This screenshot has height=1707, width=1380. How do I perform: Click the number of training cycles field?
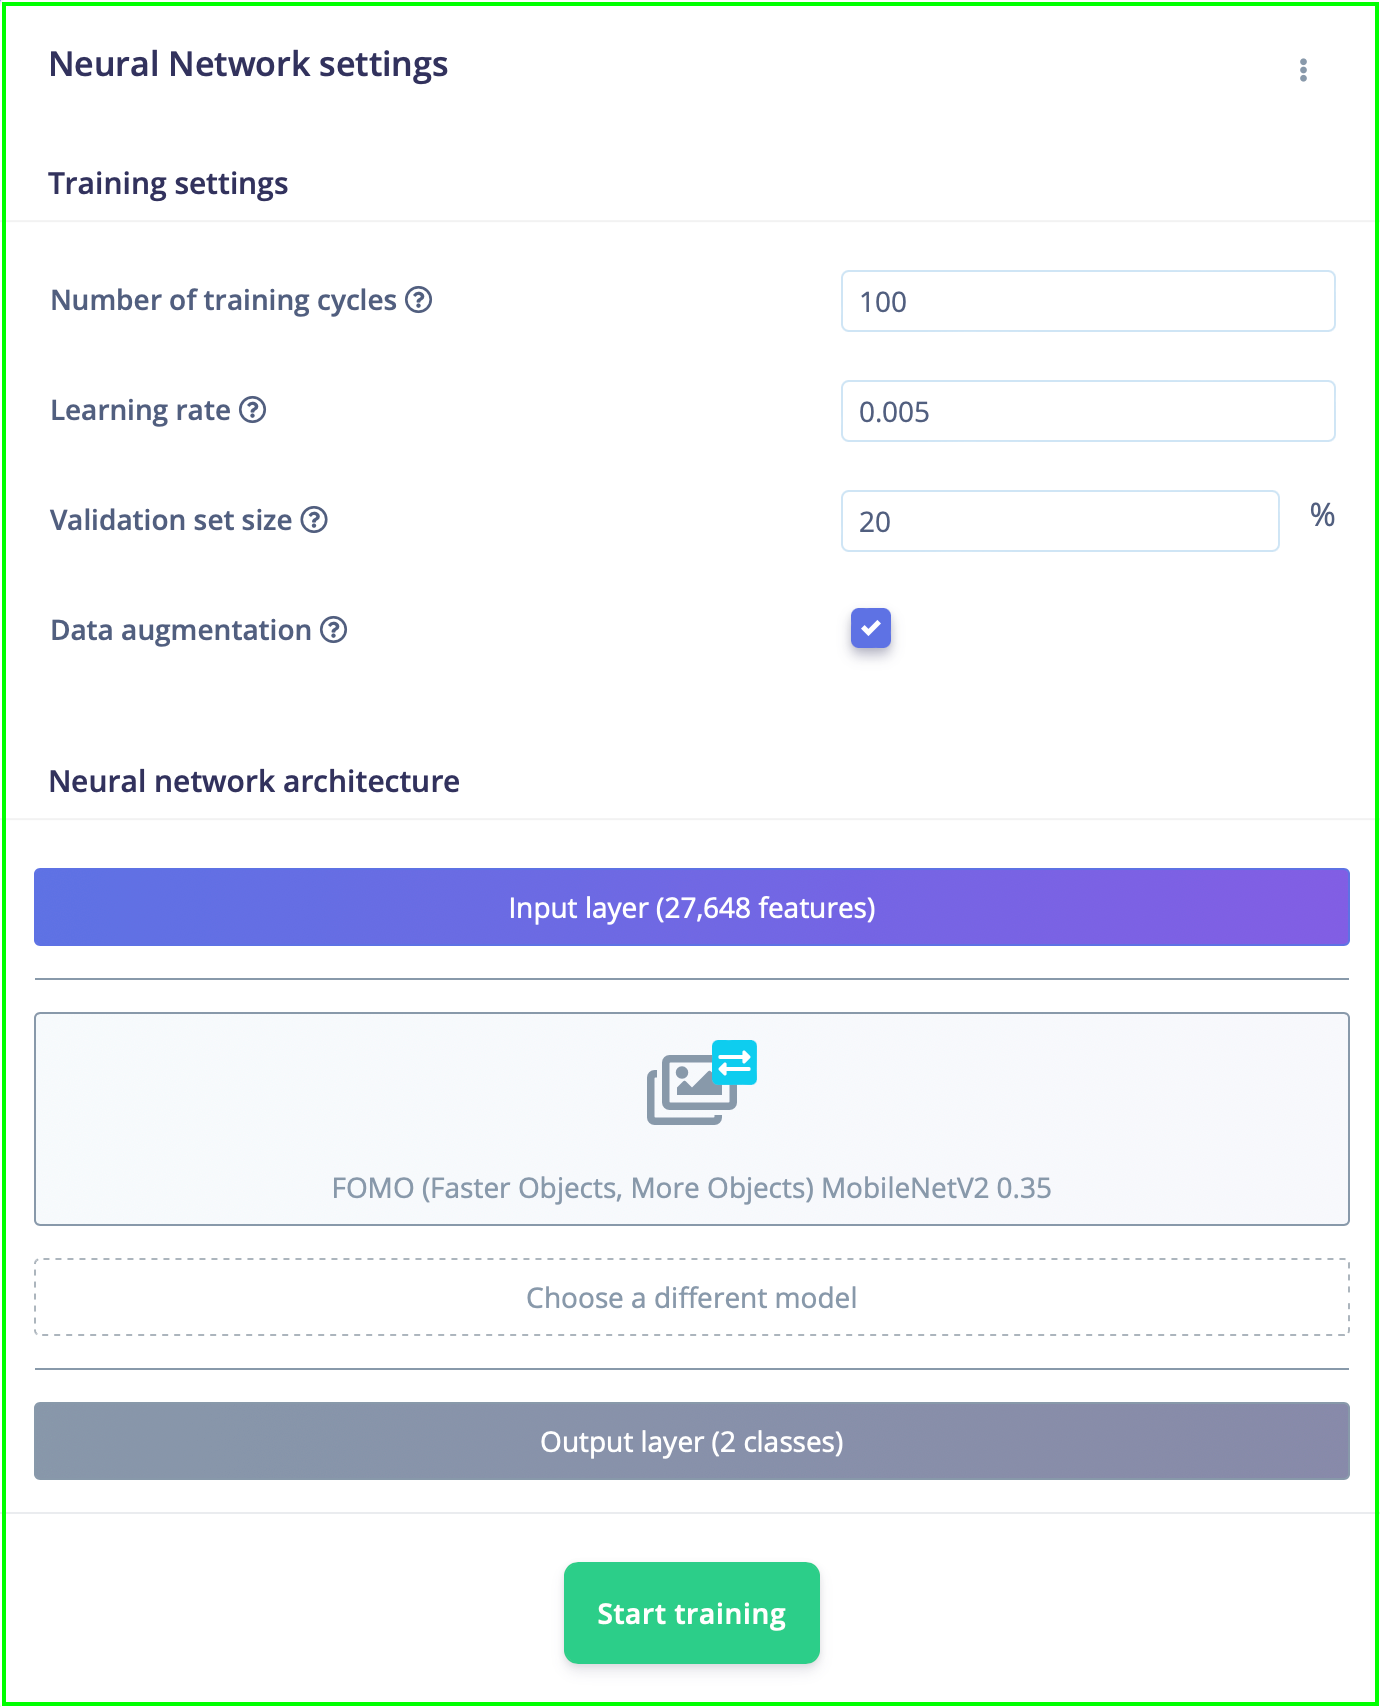(x=1088, y=301)
